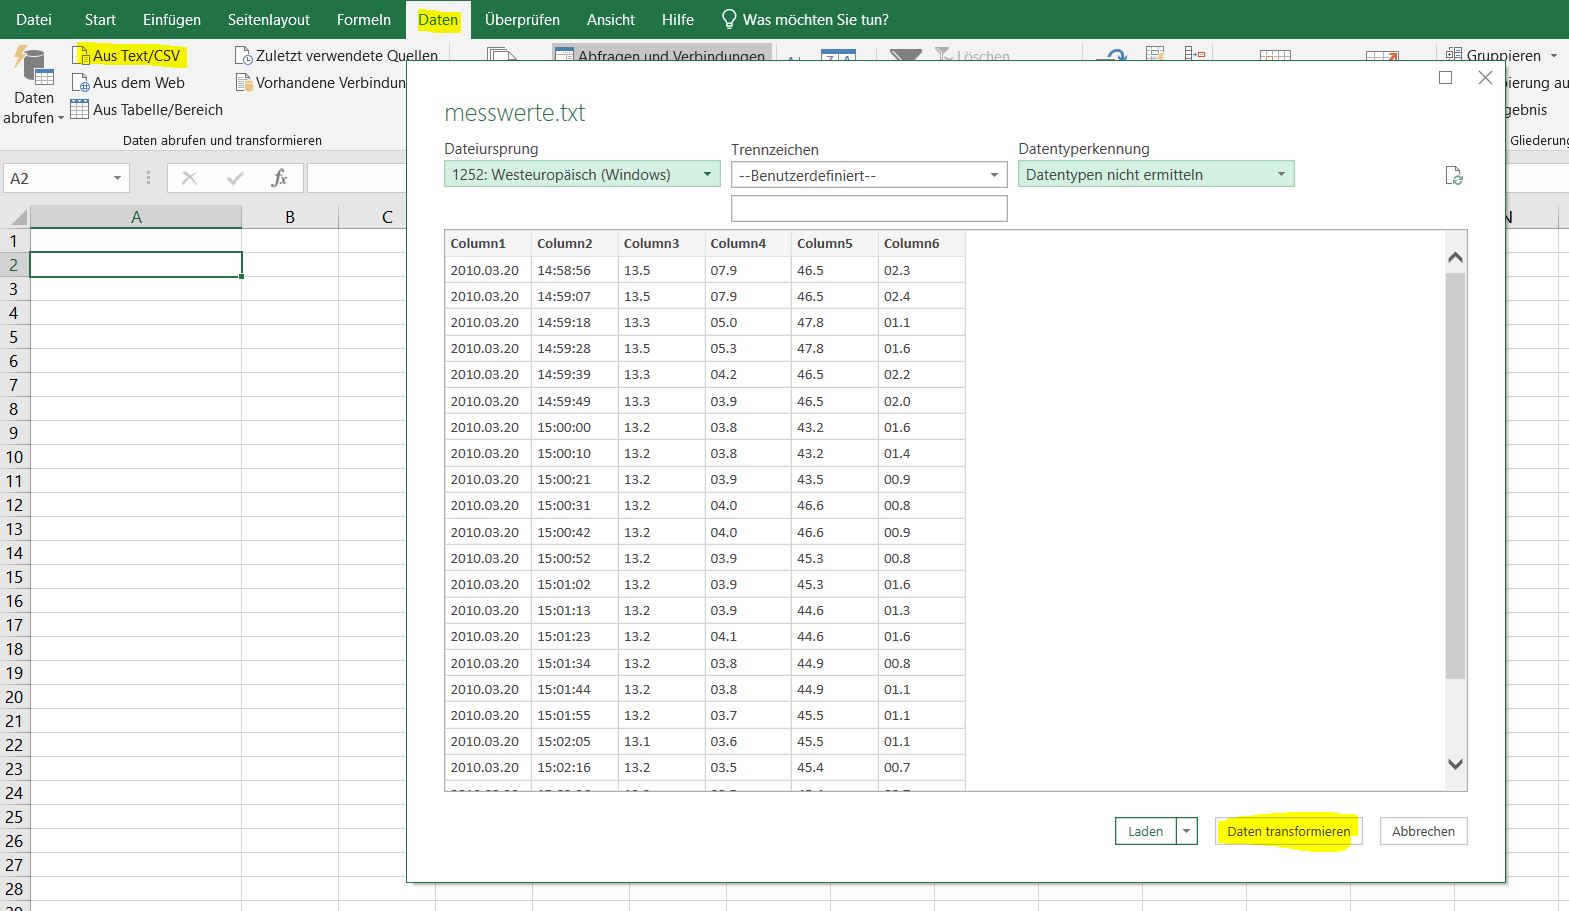Click the Column2 header in preview
The width and height of the screenshot is (1569, 911).
(574, 243)
